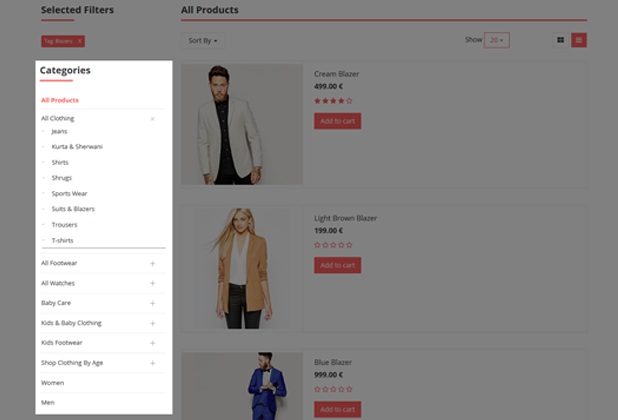Expand the Baby Care category
Viewport: 618px width, 420px height.
152,303
